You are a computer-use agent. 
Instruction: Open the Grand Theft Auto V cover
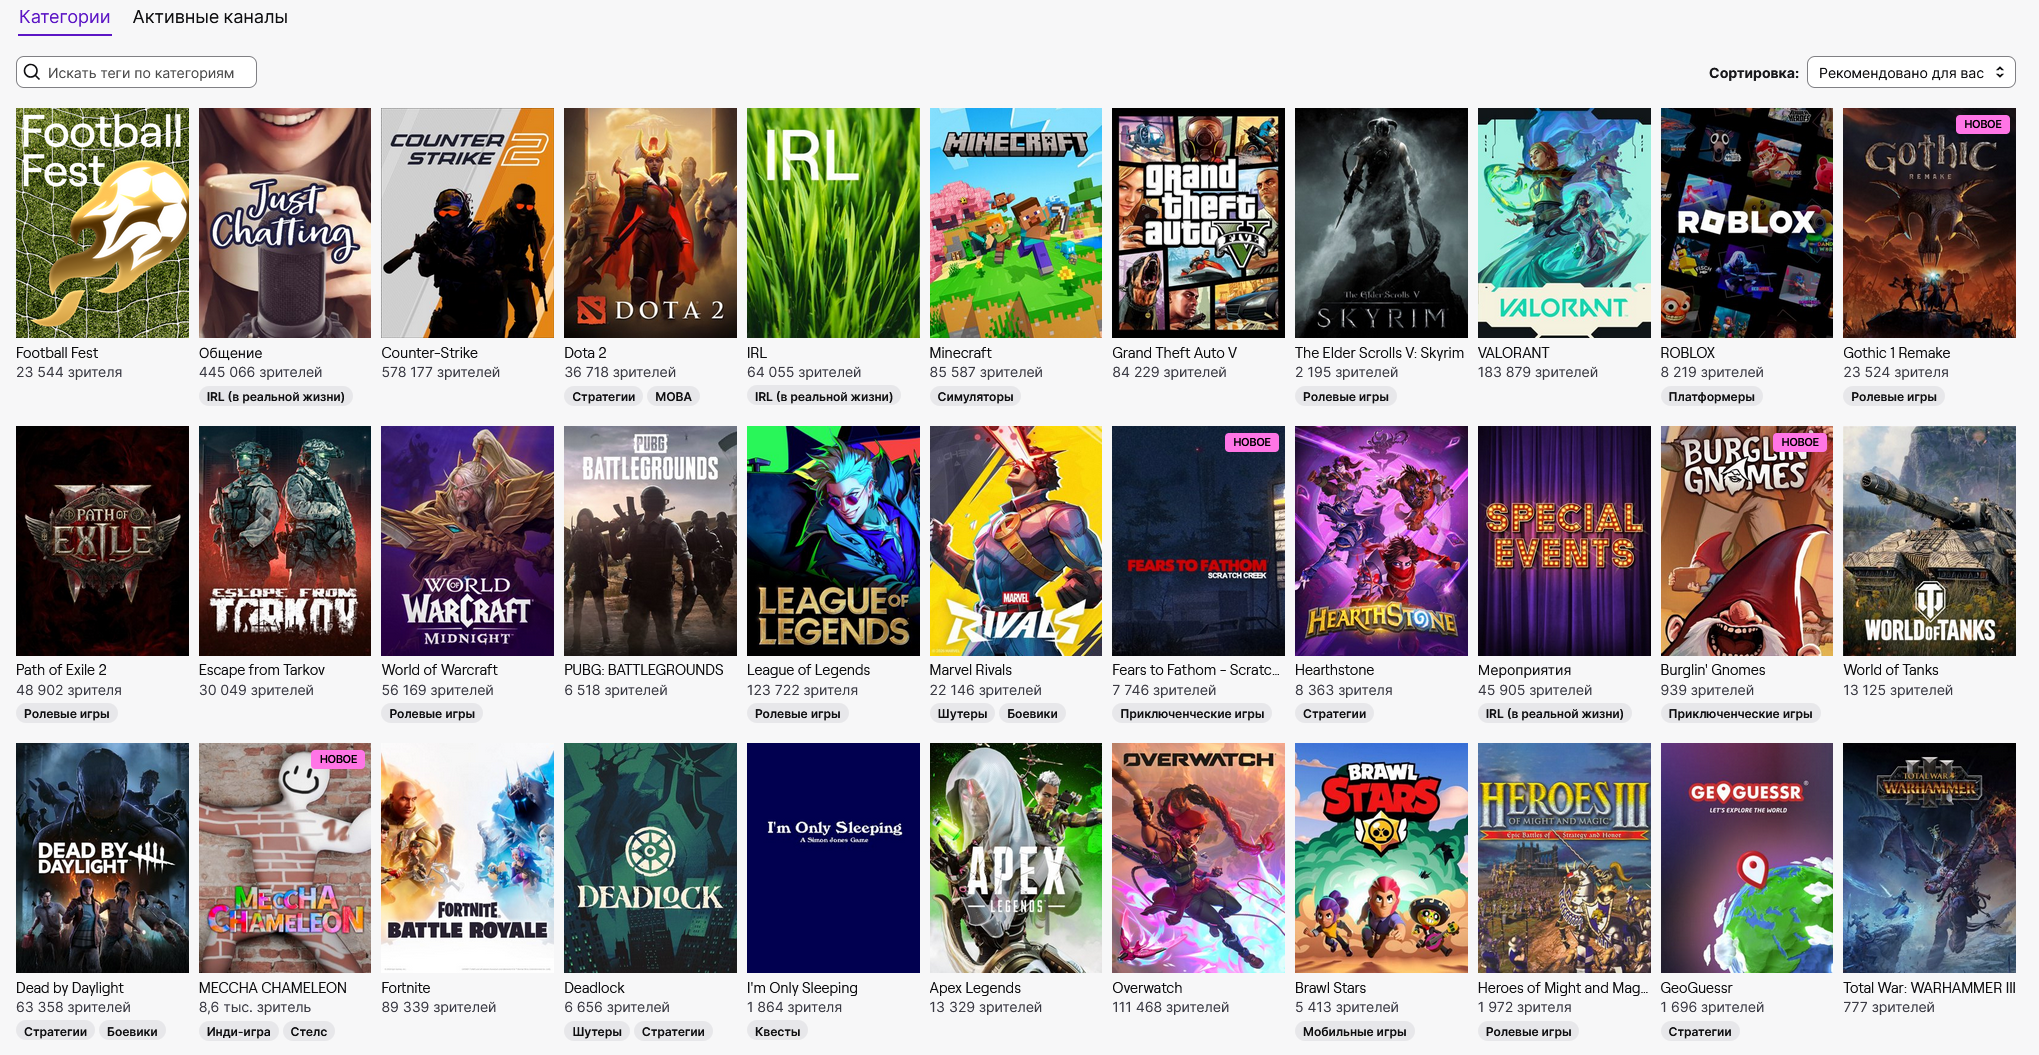point(1198,223)
